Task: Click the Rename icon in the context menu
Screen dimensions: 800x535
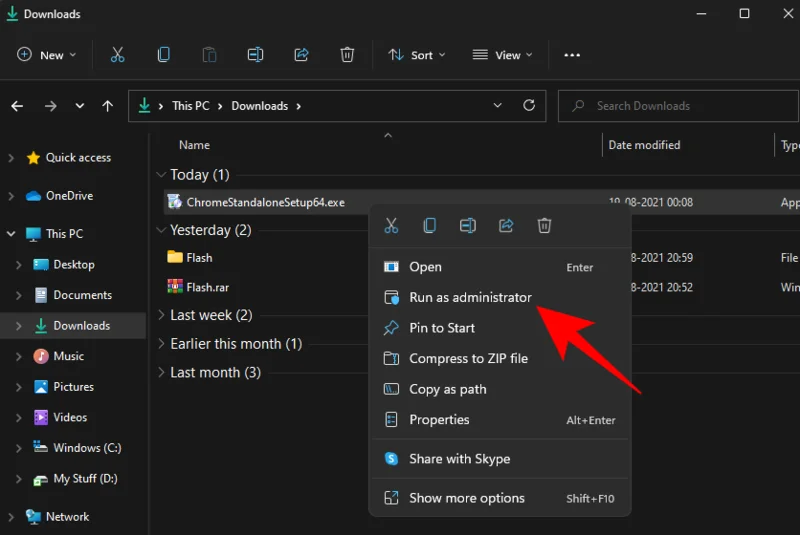Action: (x=468, y=225)
